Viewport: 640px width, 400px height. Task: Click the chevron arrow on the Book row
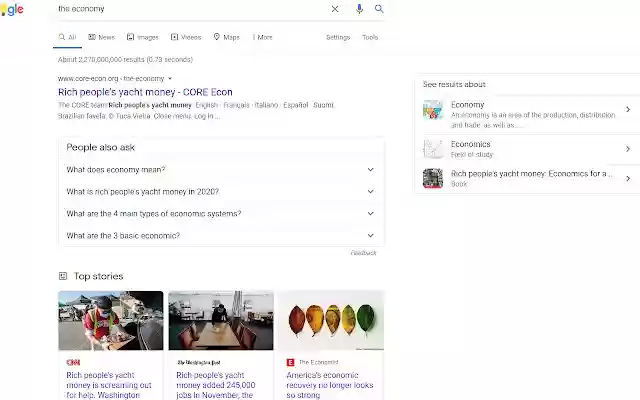(628, 178)
